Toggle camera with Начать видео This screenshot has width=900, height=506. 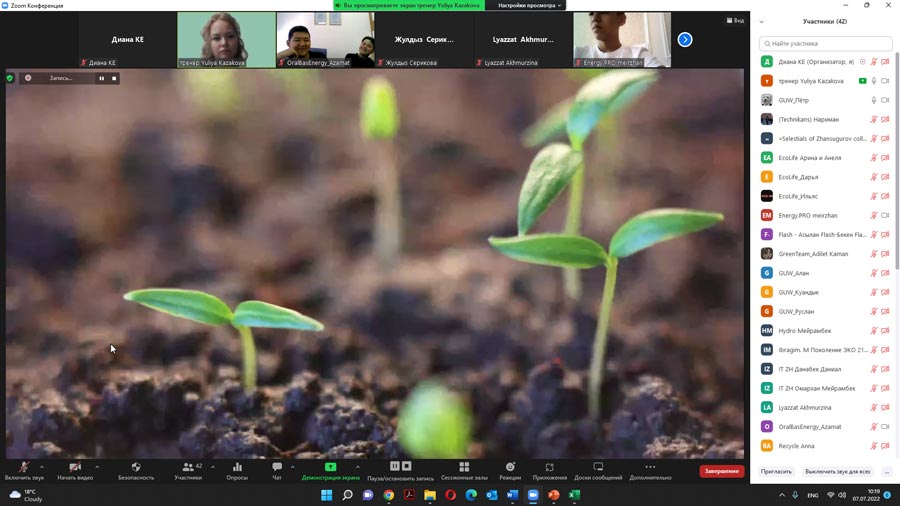75,468
